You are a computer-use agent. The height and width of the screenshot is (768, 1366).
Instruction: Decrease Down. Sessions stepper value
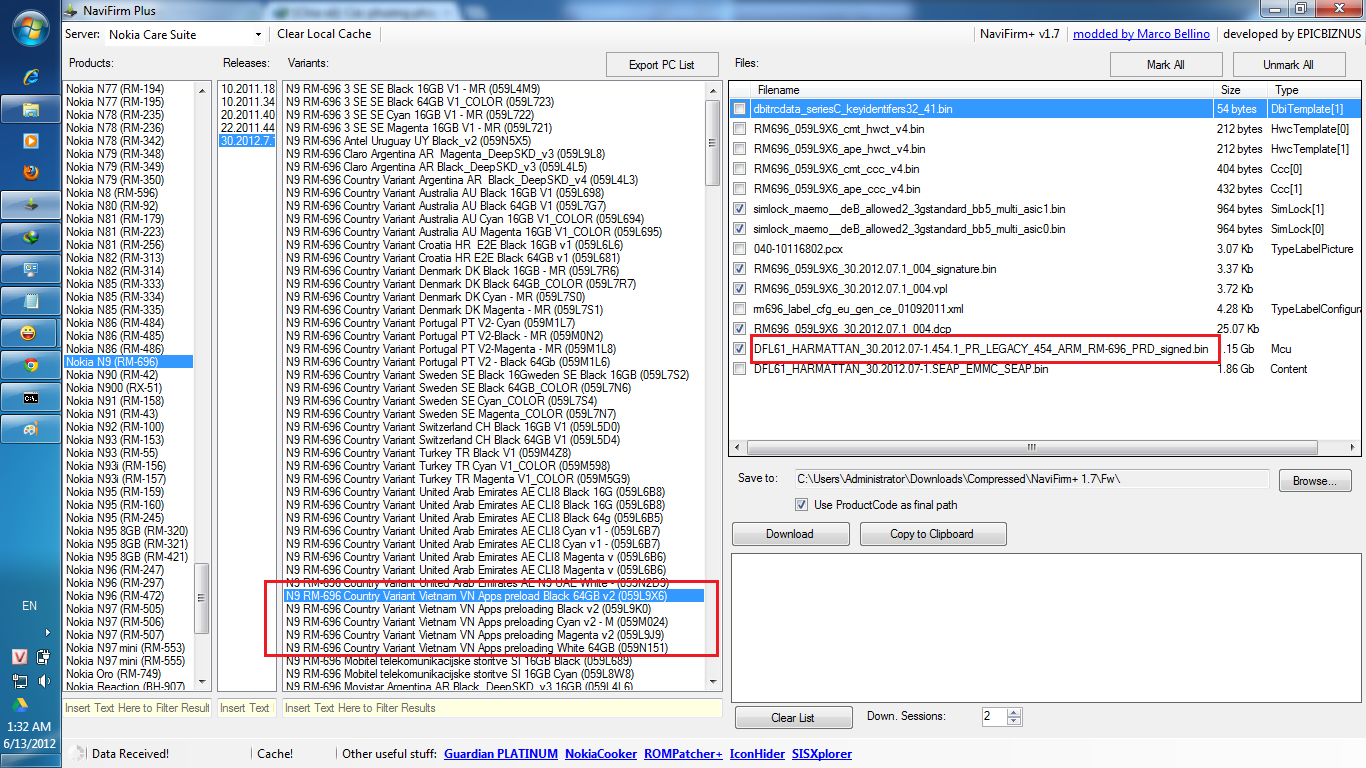click(x=1015, y=721)
